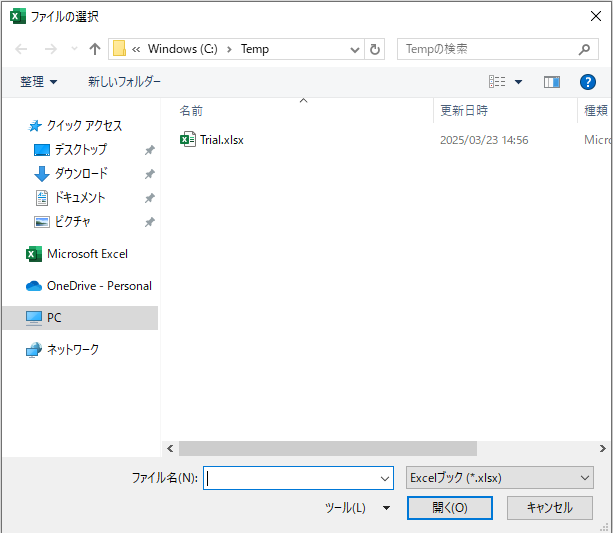Click the refresh button in address bar

[375, 49]
